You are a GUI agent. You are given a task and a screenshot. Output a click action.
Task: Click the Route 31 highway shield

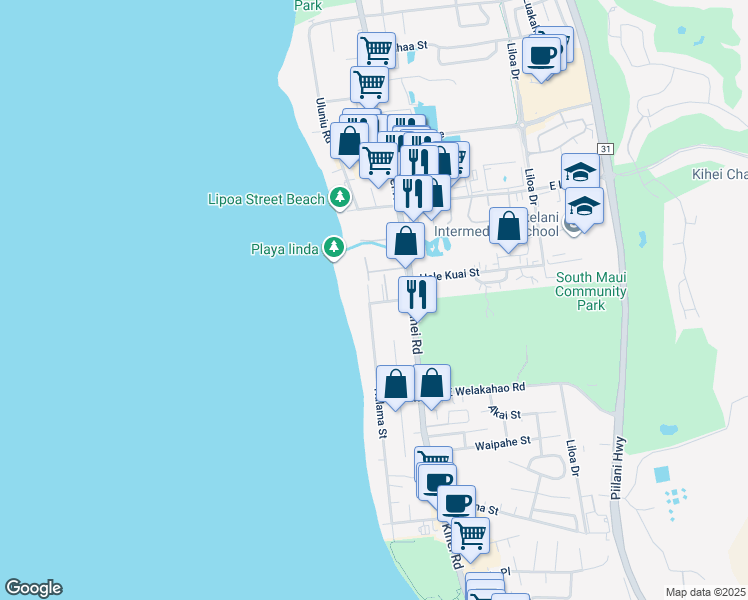coord(605,149)
